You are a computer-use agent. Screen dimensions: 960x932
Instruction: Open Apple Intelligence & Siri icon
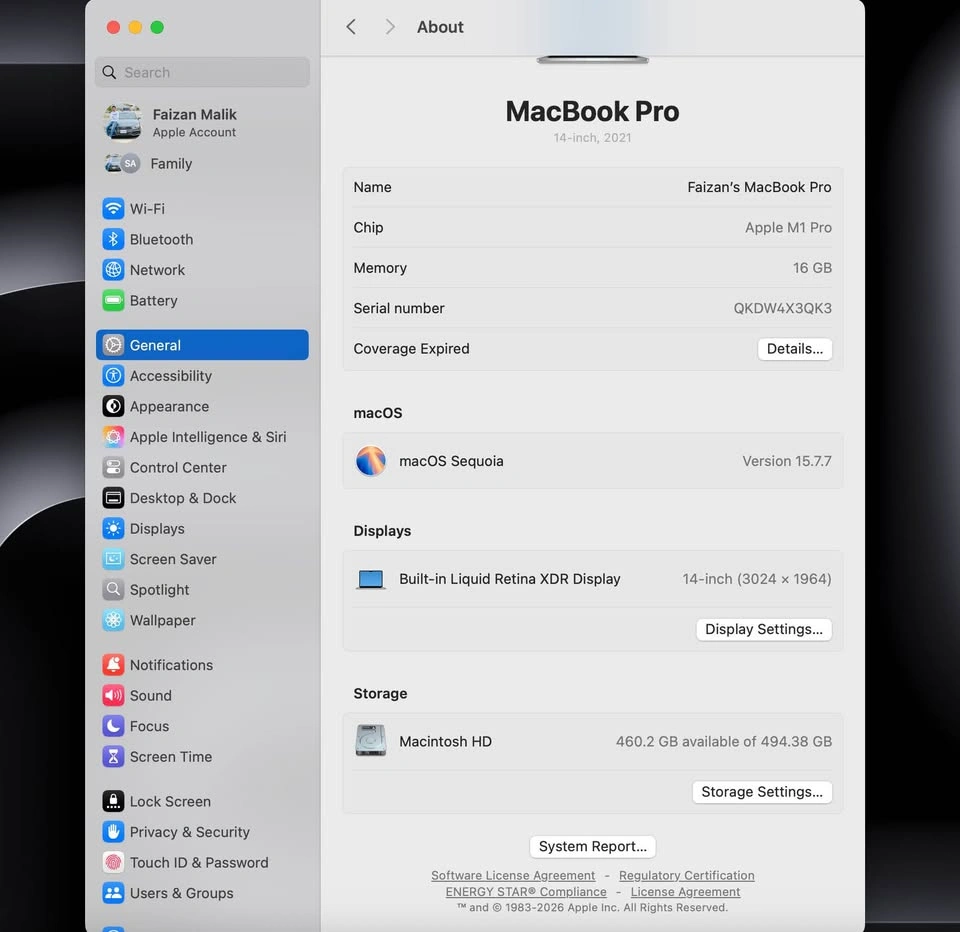[x=113, y=437]
